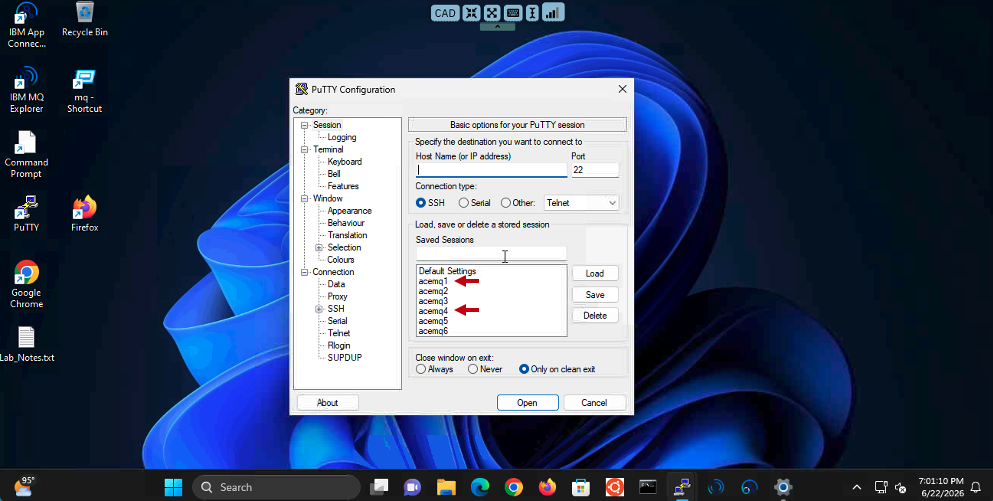Click the Settings gear taskbar icon
This screenshot has width=993, height=501.
pos(783,487)
